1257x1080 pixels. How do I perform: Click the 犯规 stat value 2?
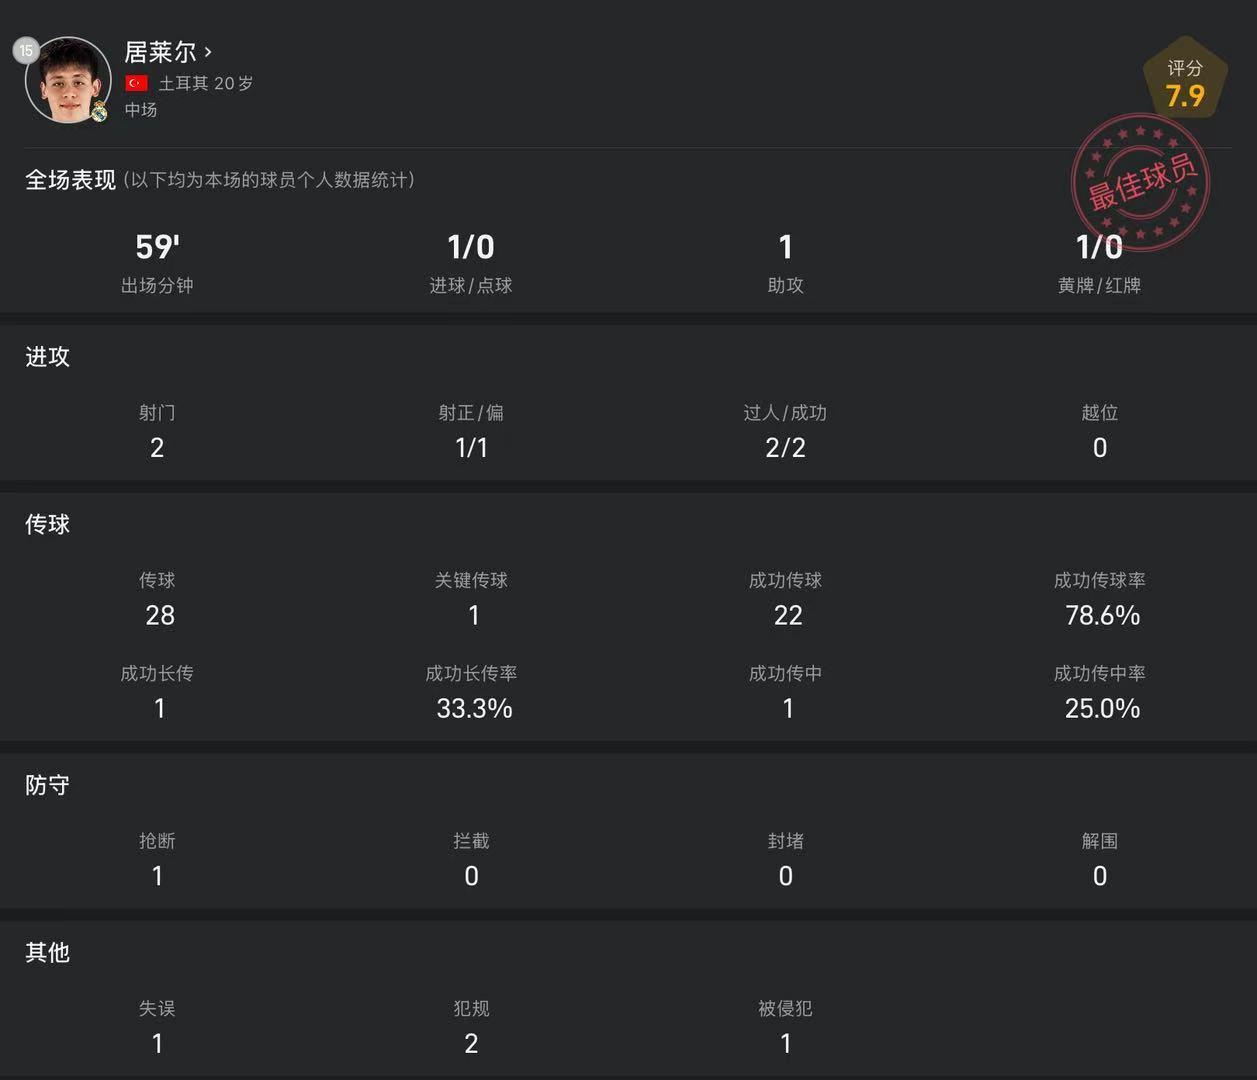pyautogui.click(x=471, y=1043)
